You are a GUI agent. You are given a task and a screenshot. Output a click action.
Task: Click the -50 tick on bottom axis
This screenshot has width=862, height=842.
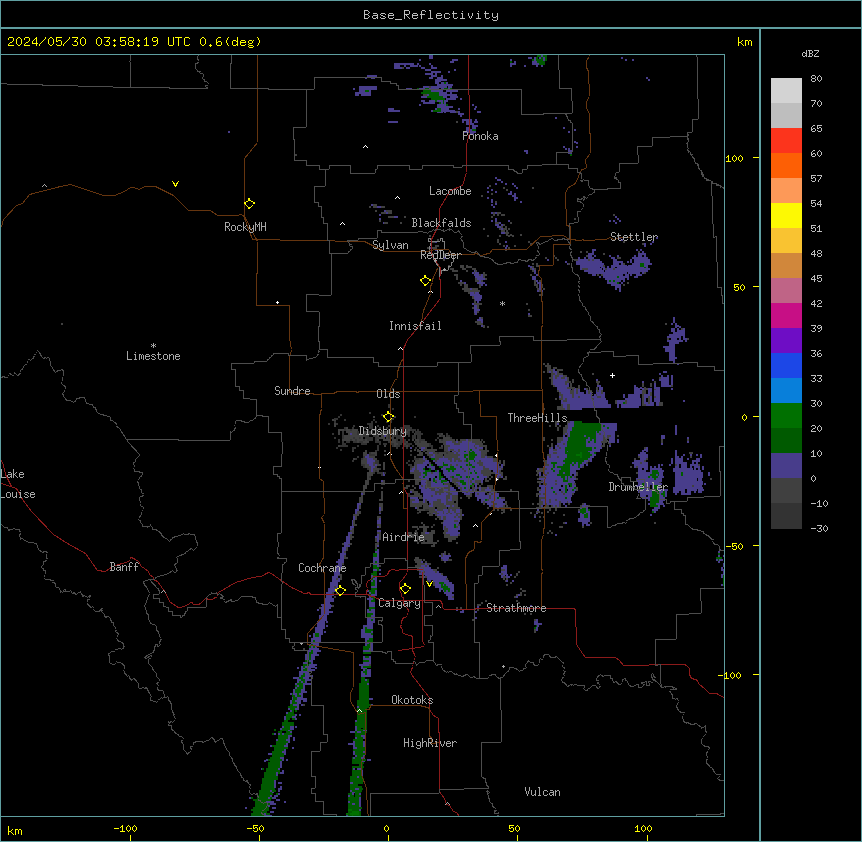pos(255,829)
